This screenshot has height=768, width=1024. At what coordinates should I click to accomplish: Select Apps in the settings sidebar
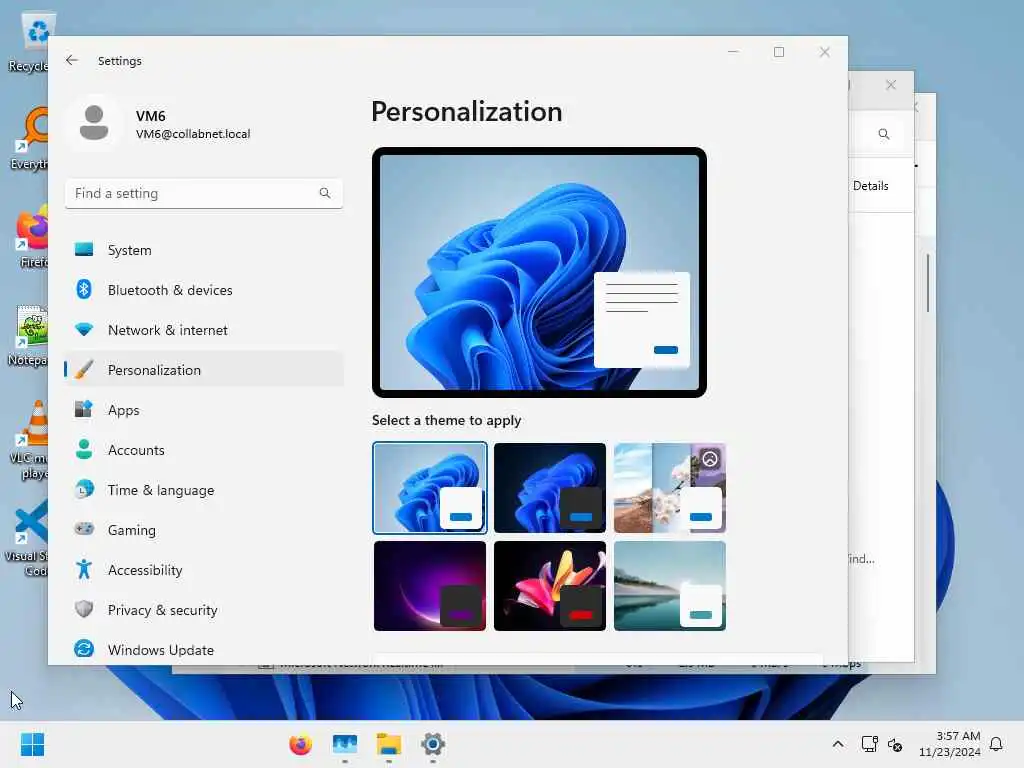coord(204,410)
